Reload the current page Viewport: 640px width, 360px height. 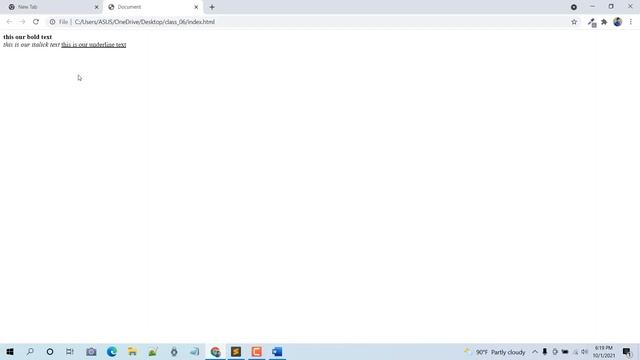click(36, 22)
